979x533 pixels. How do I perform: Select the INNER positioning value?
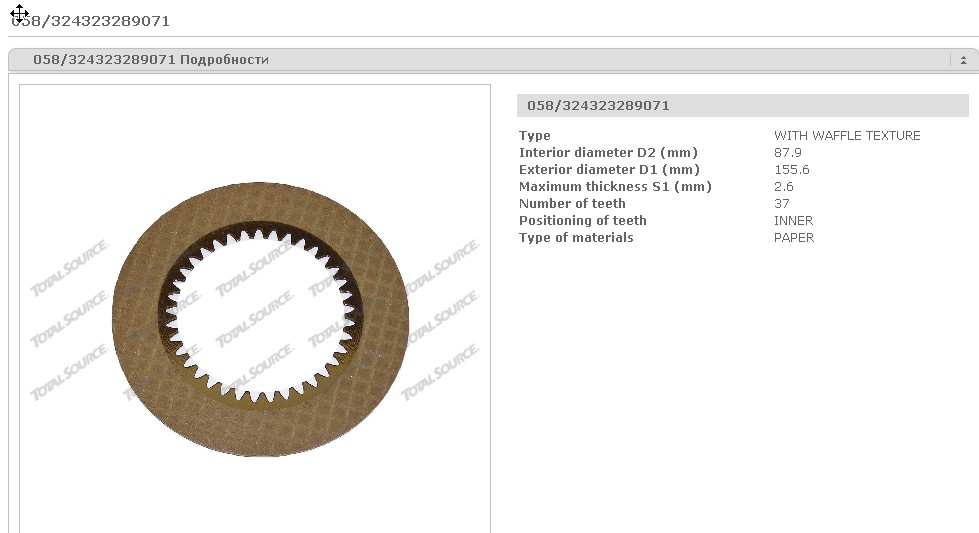793,221
